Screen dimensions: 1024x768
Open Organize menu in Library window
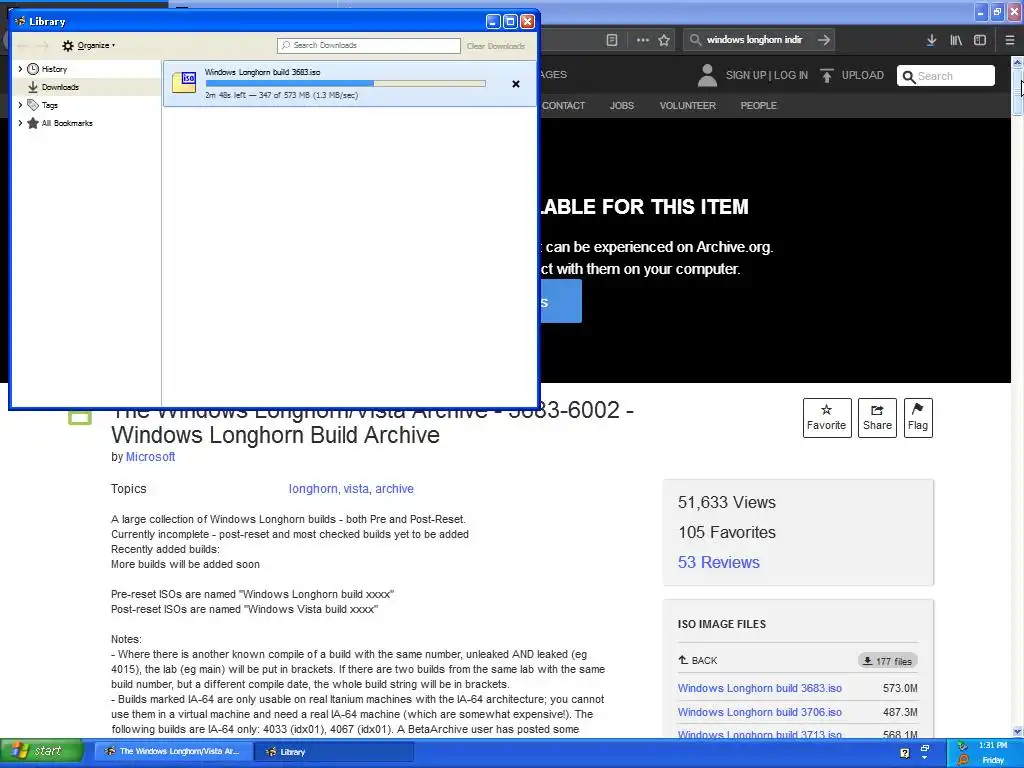click(x=88, y=45)
